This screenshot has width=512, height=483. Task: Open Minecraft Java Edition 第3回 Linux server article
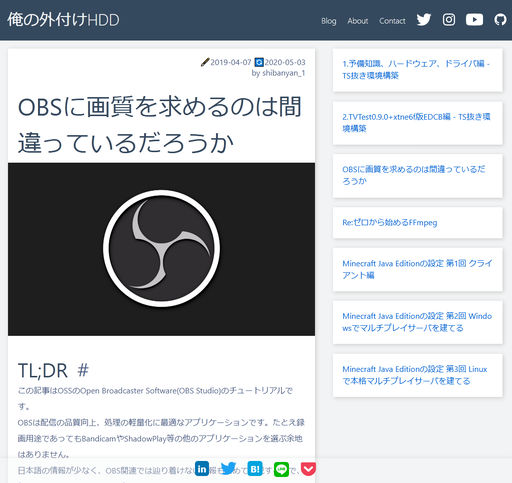[x=415, y=375]
